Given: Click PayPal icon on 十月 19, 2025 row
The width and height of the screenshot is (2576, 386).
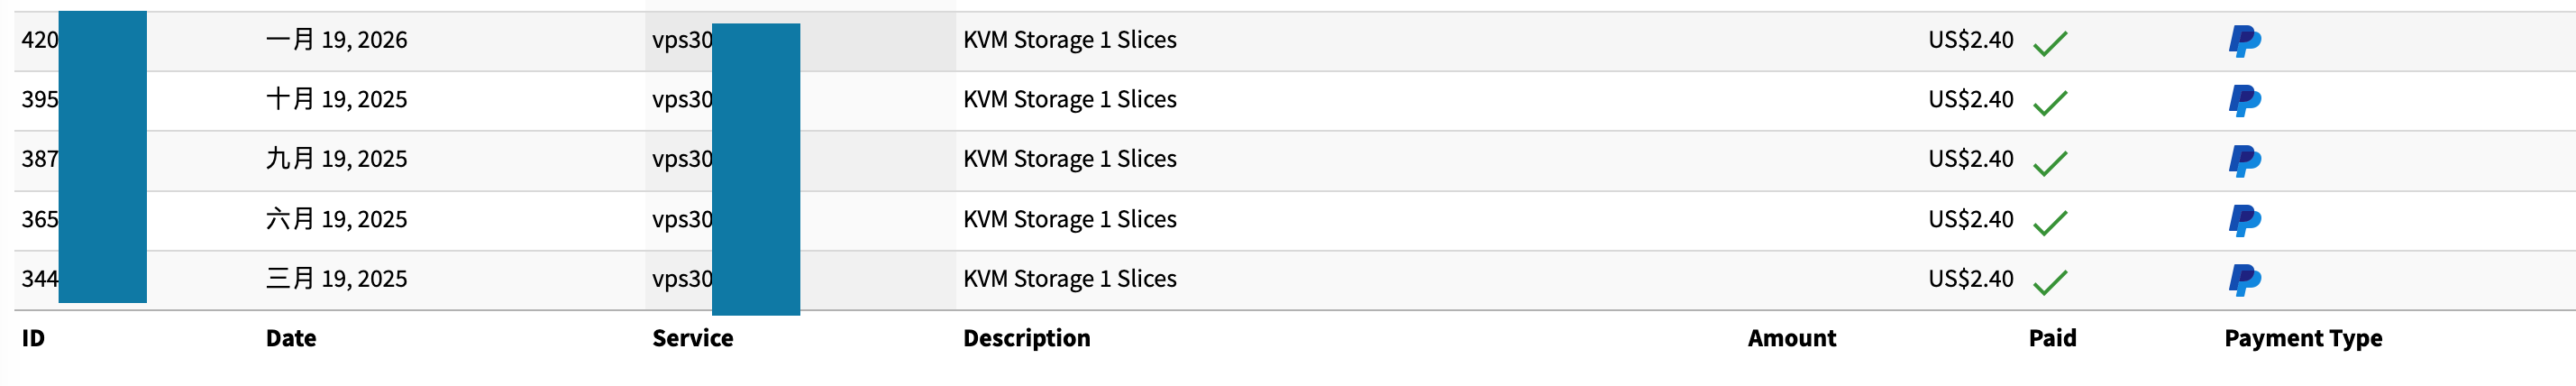Looking at the screenshot, I should click(x=2244, y=101).
